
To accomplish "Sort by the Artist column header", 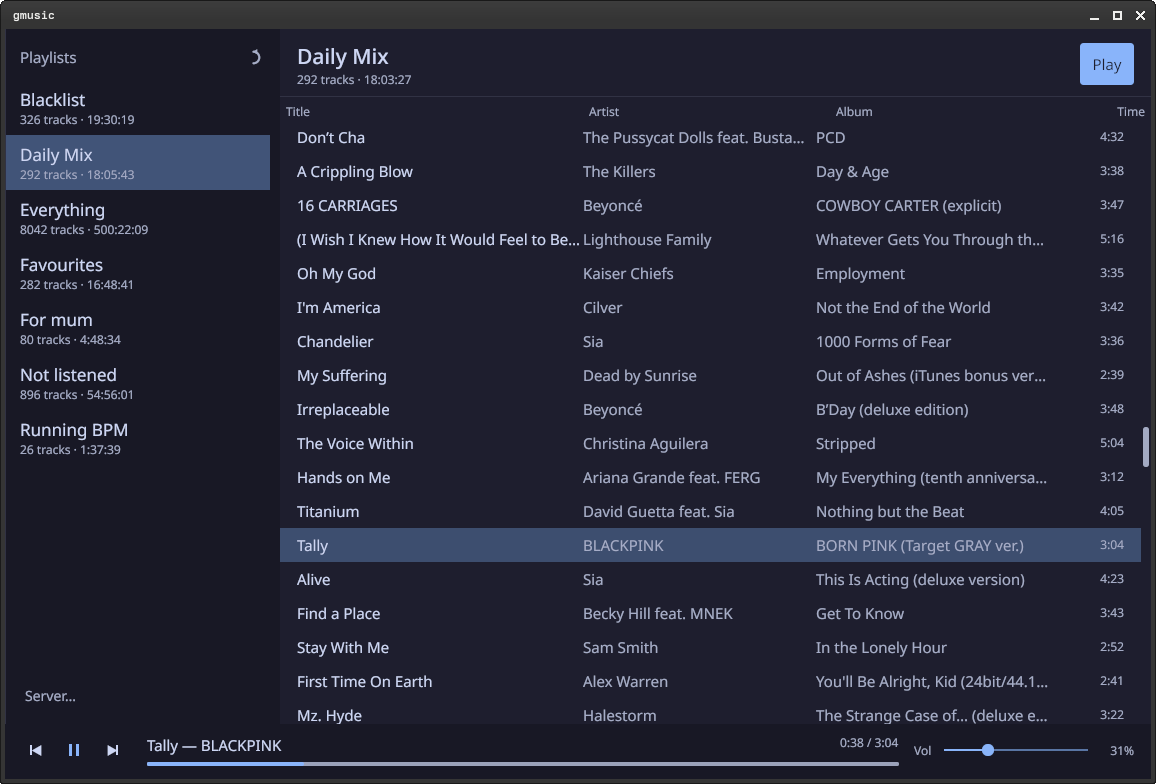I will (x=603, y=111).
